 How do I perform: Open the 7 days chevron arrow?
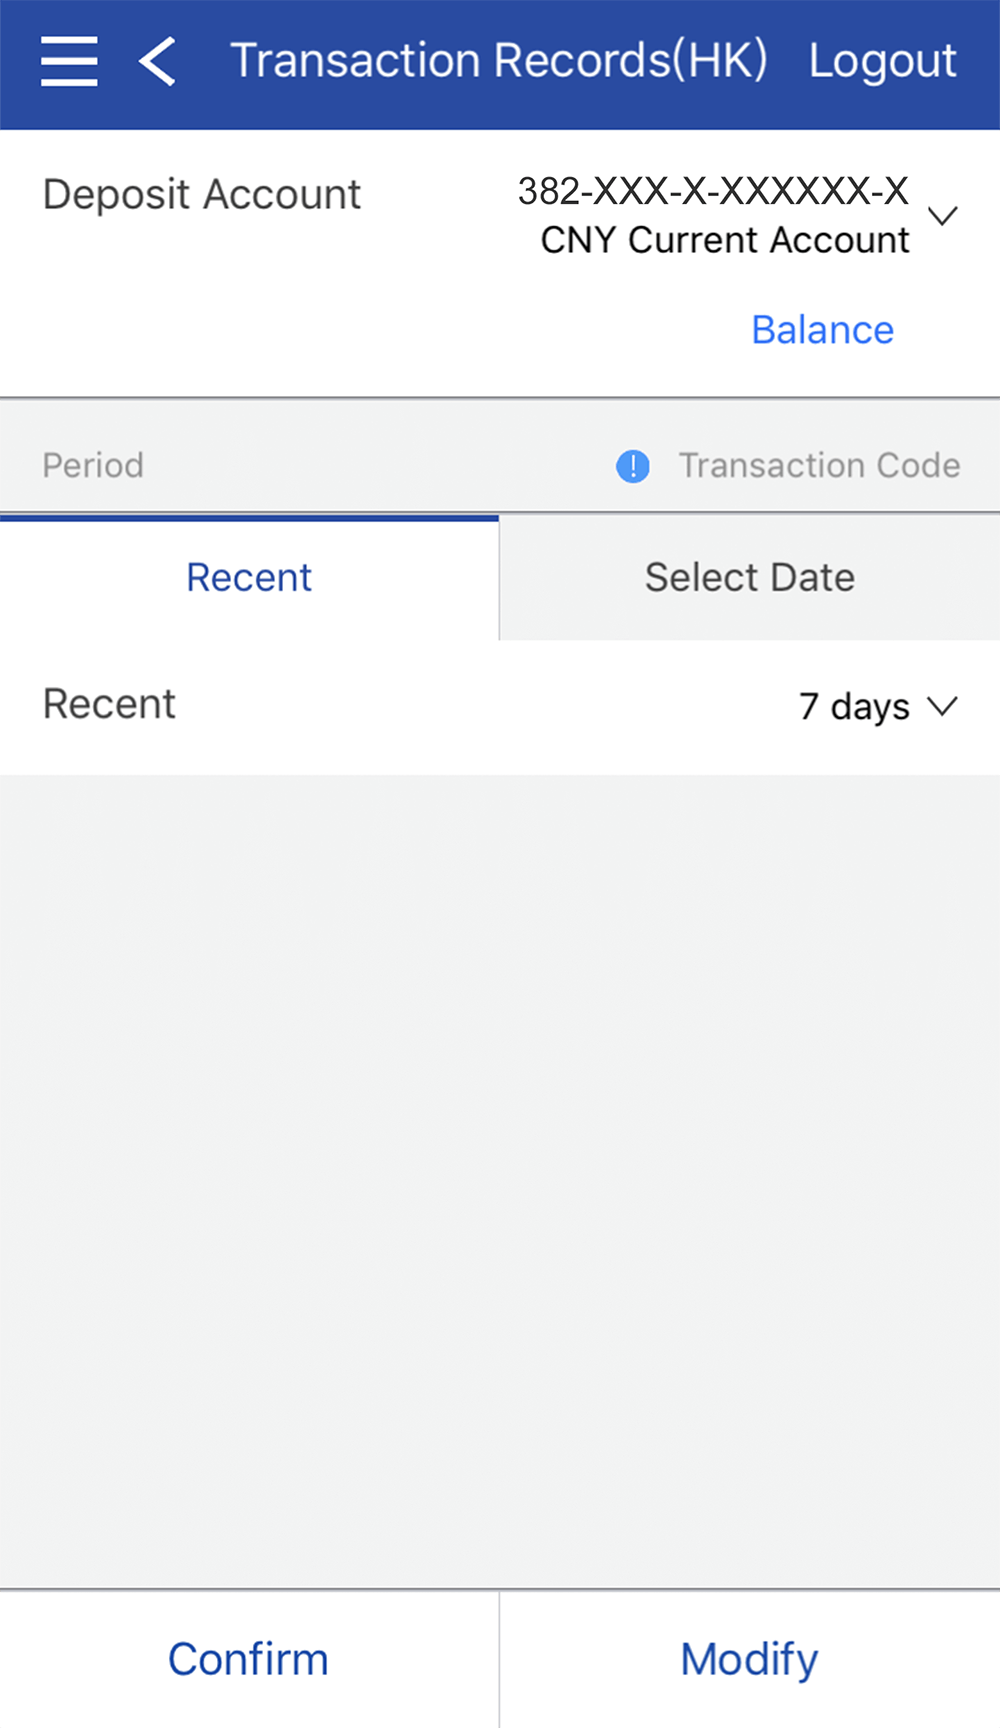tap(942, 707)
